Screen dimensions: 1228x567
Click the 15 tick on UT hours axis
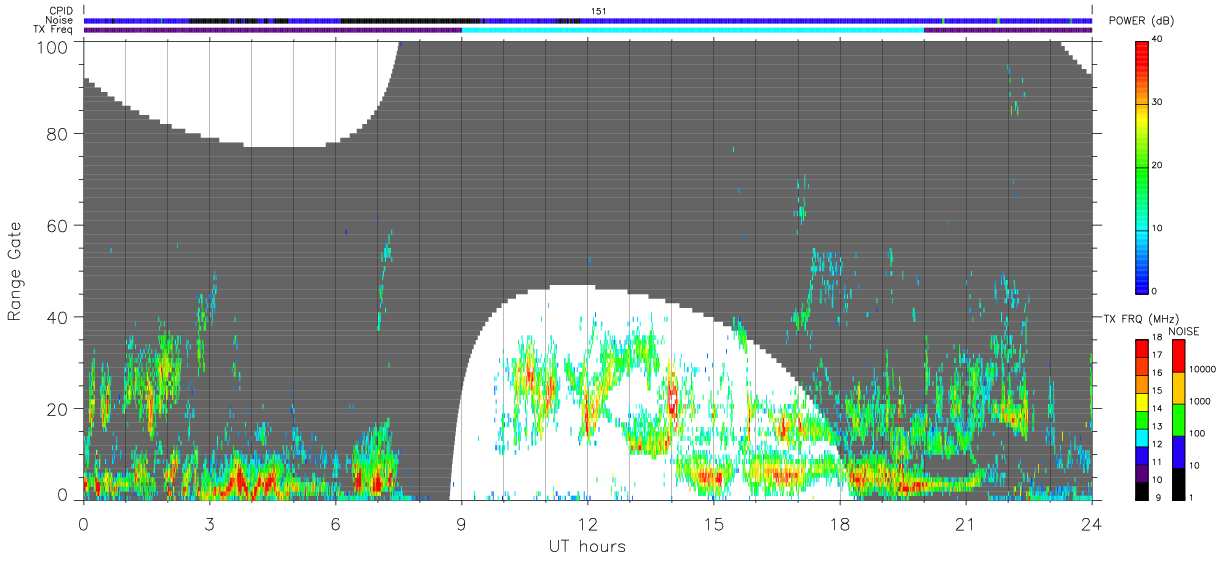point(713,524)
